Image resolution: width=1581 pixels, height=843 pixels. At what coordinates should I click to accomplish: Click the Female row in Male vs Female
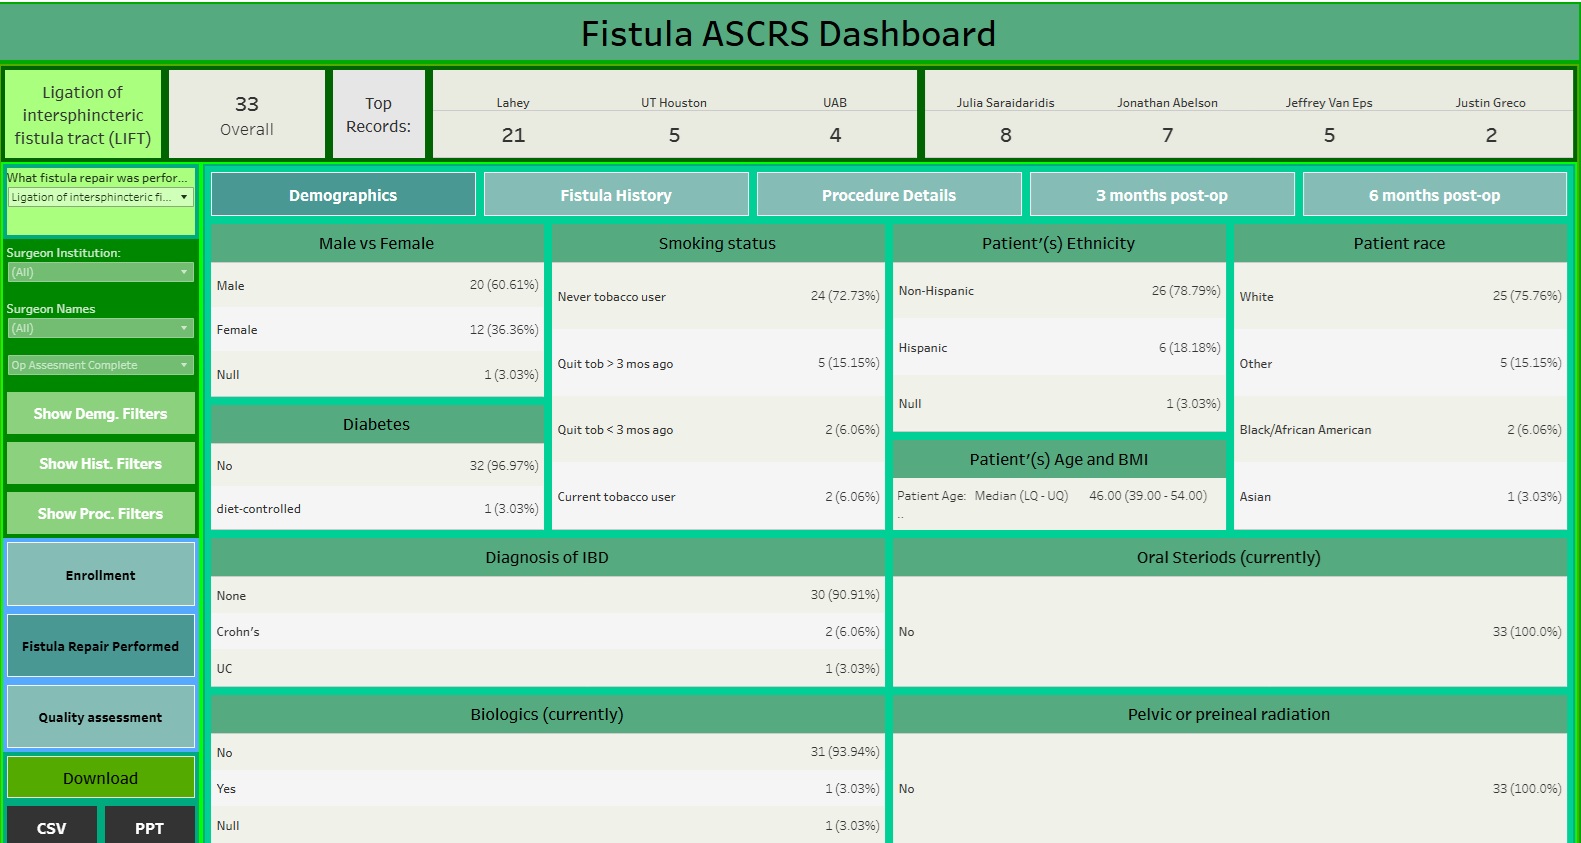(x=376, y=330)
